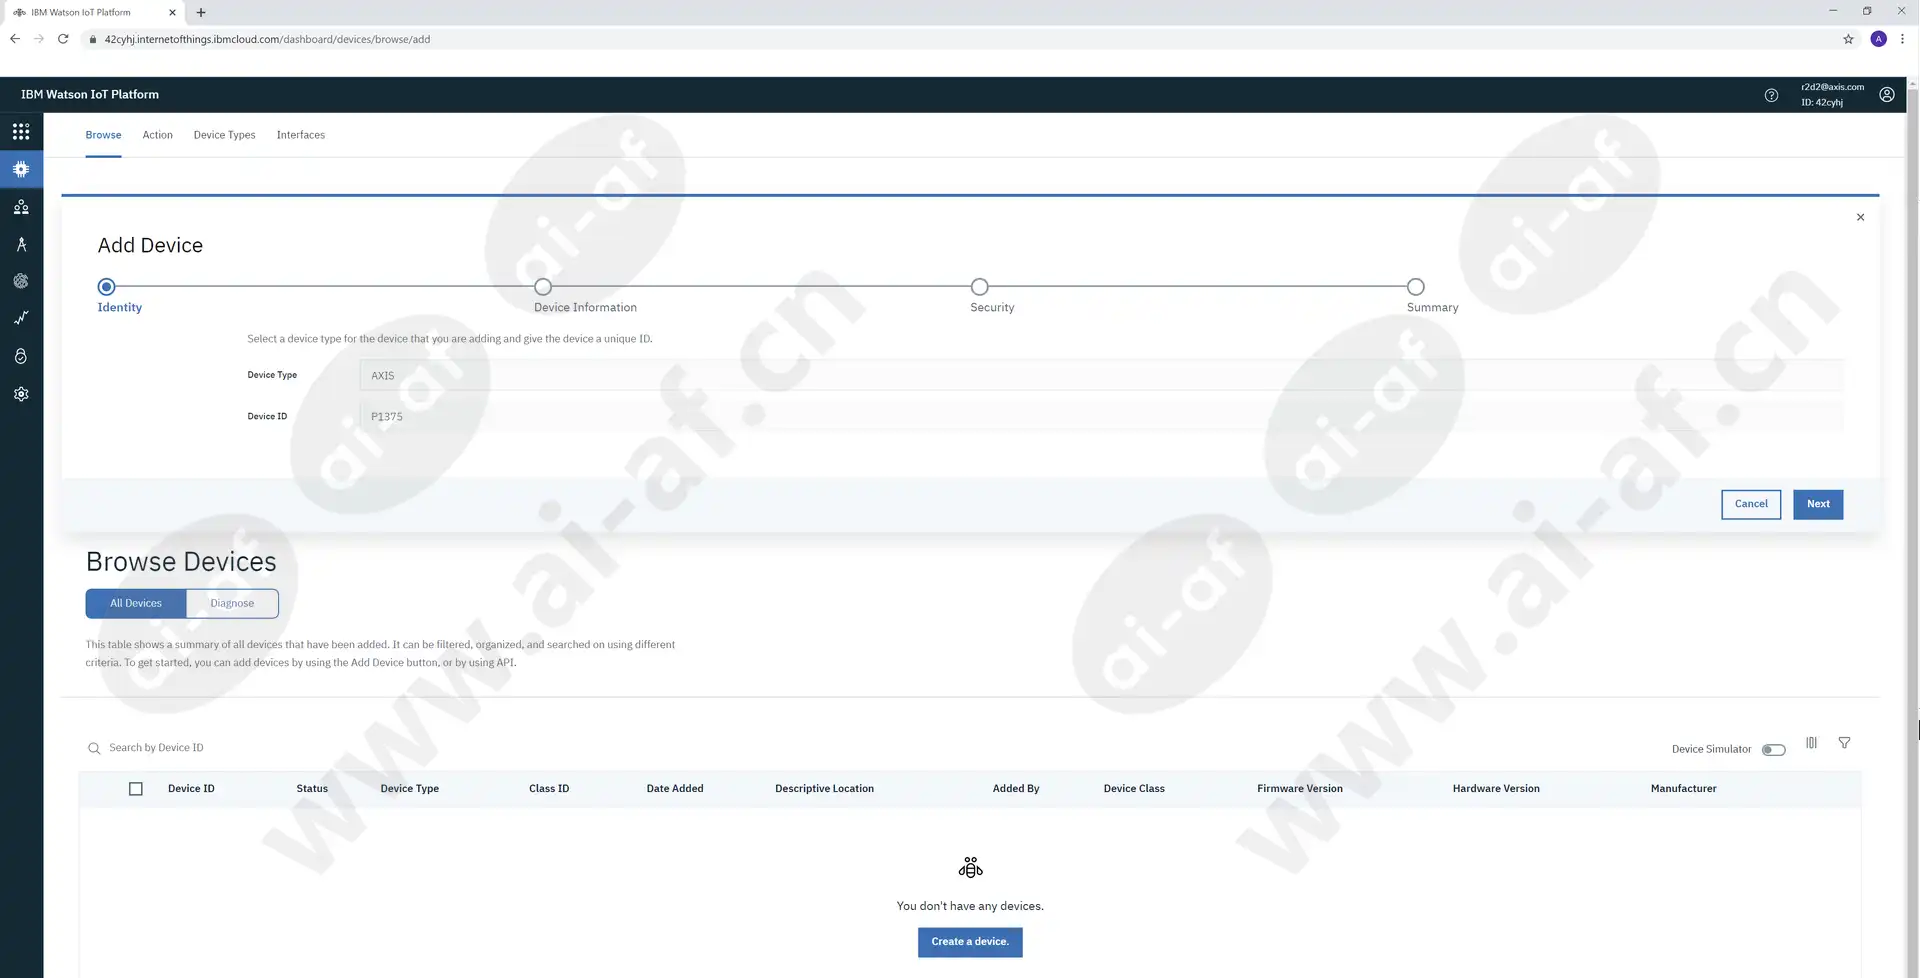Viewport: 1920px width, 978px height.
Task: Reload the browser page
Action: coord(63,39)
